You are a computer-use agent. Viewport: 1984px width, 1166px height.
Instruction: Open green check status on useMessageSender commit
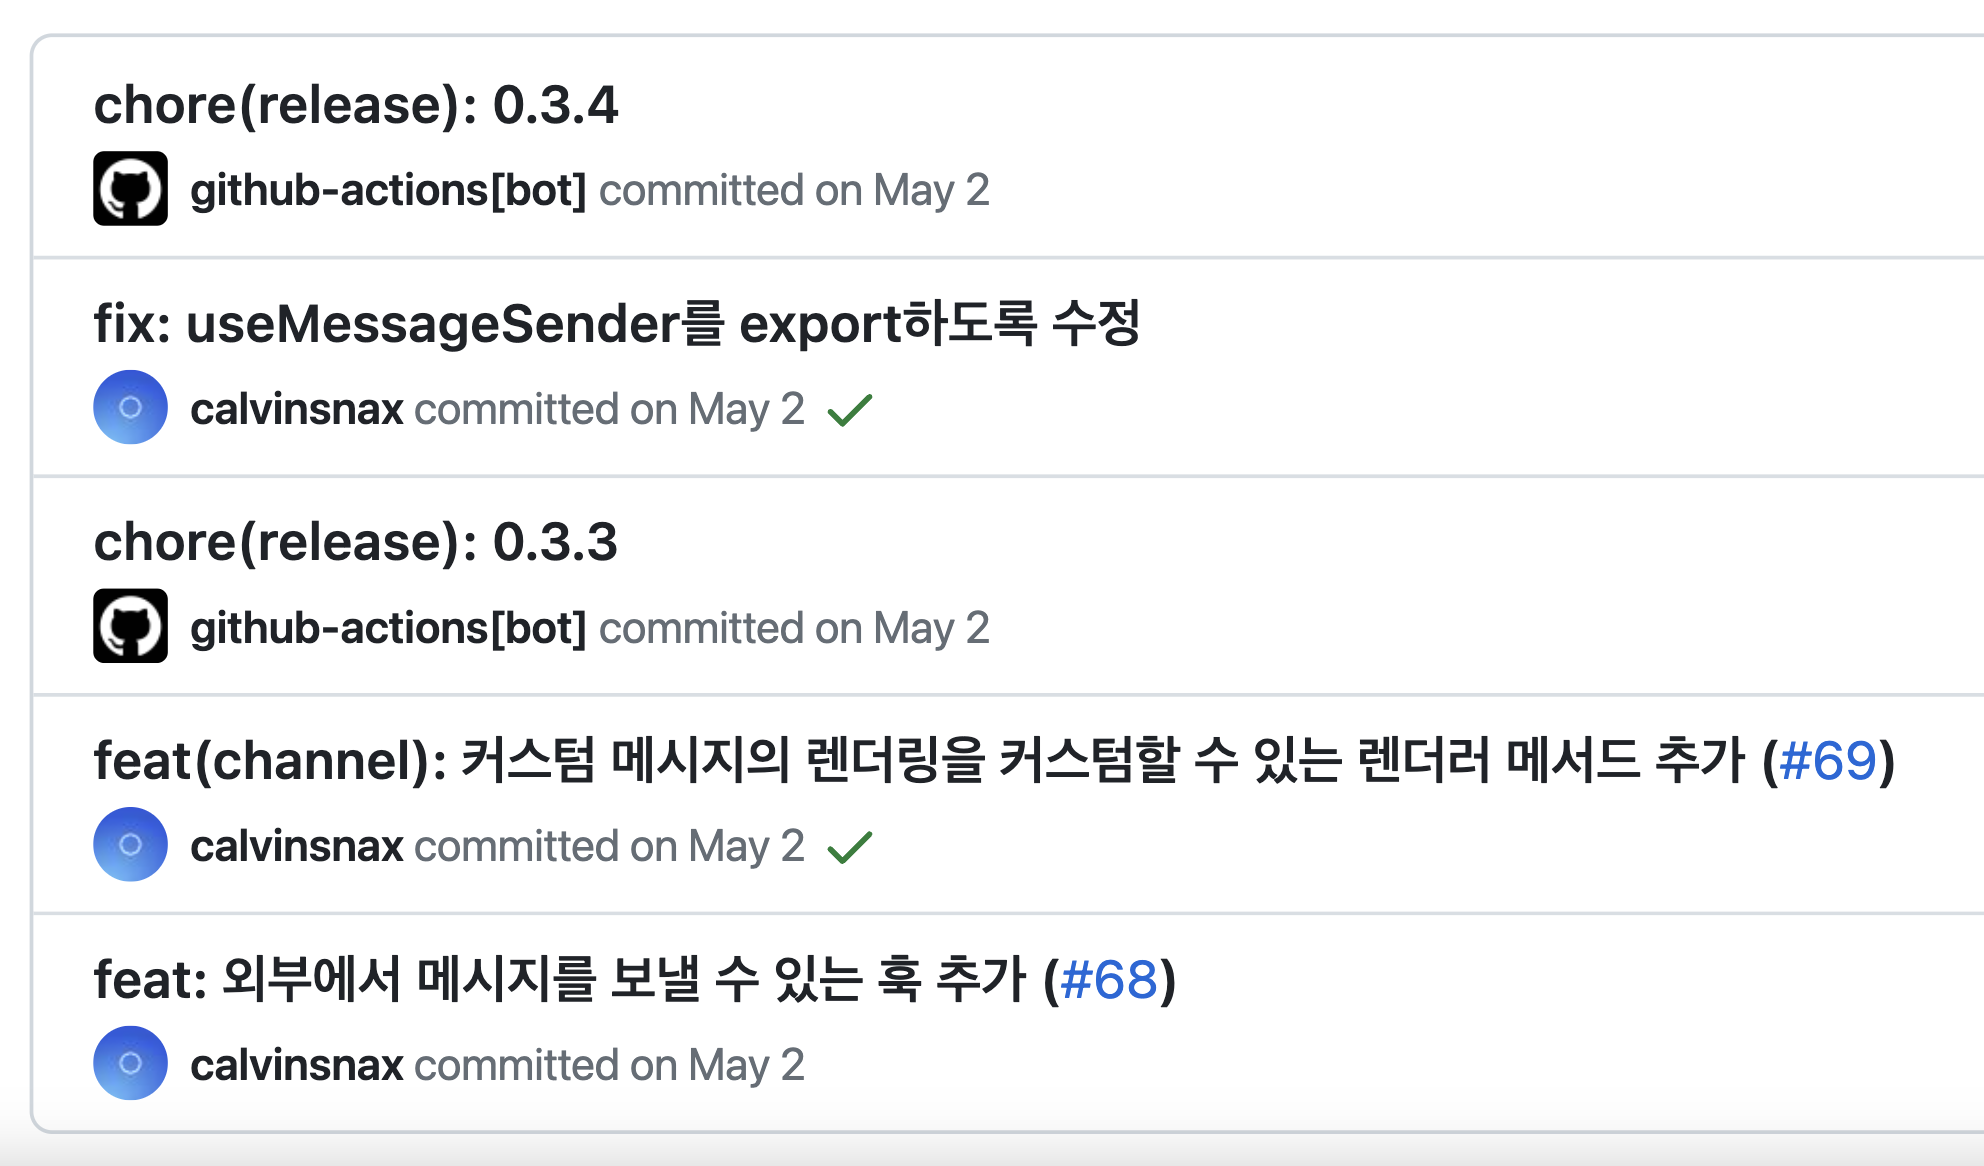coord(850,409)
